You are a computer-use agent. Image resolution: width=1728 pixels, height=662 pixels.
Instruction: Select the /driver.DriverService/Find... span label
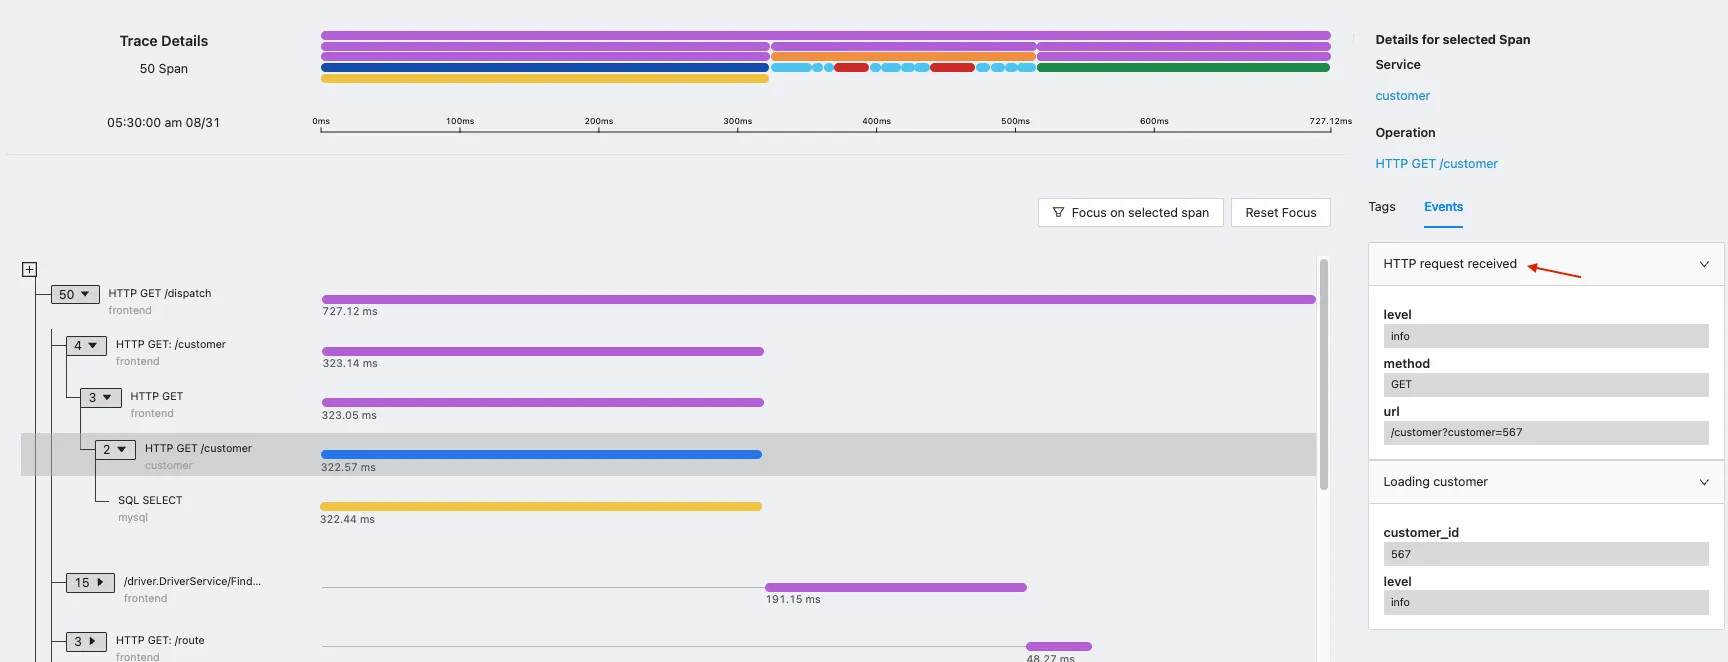tap(192, 581)
